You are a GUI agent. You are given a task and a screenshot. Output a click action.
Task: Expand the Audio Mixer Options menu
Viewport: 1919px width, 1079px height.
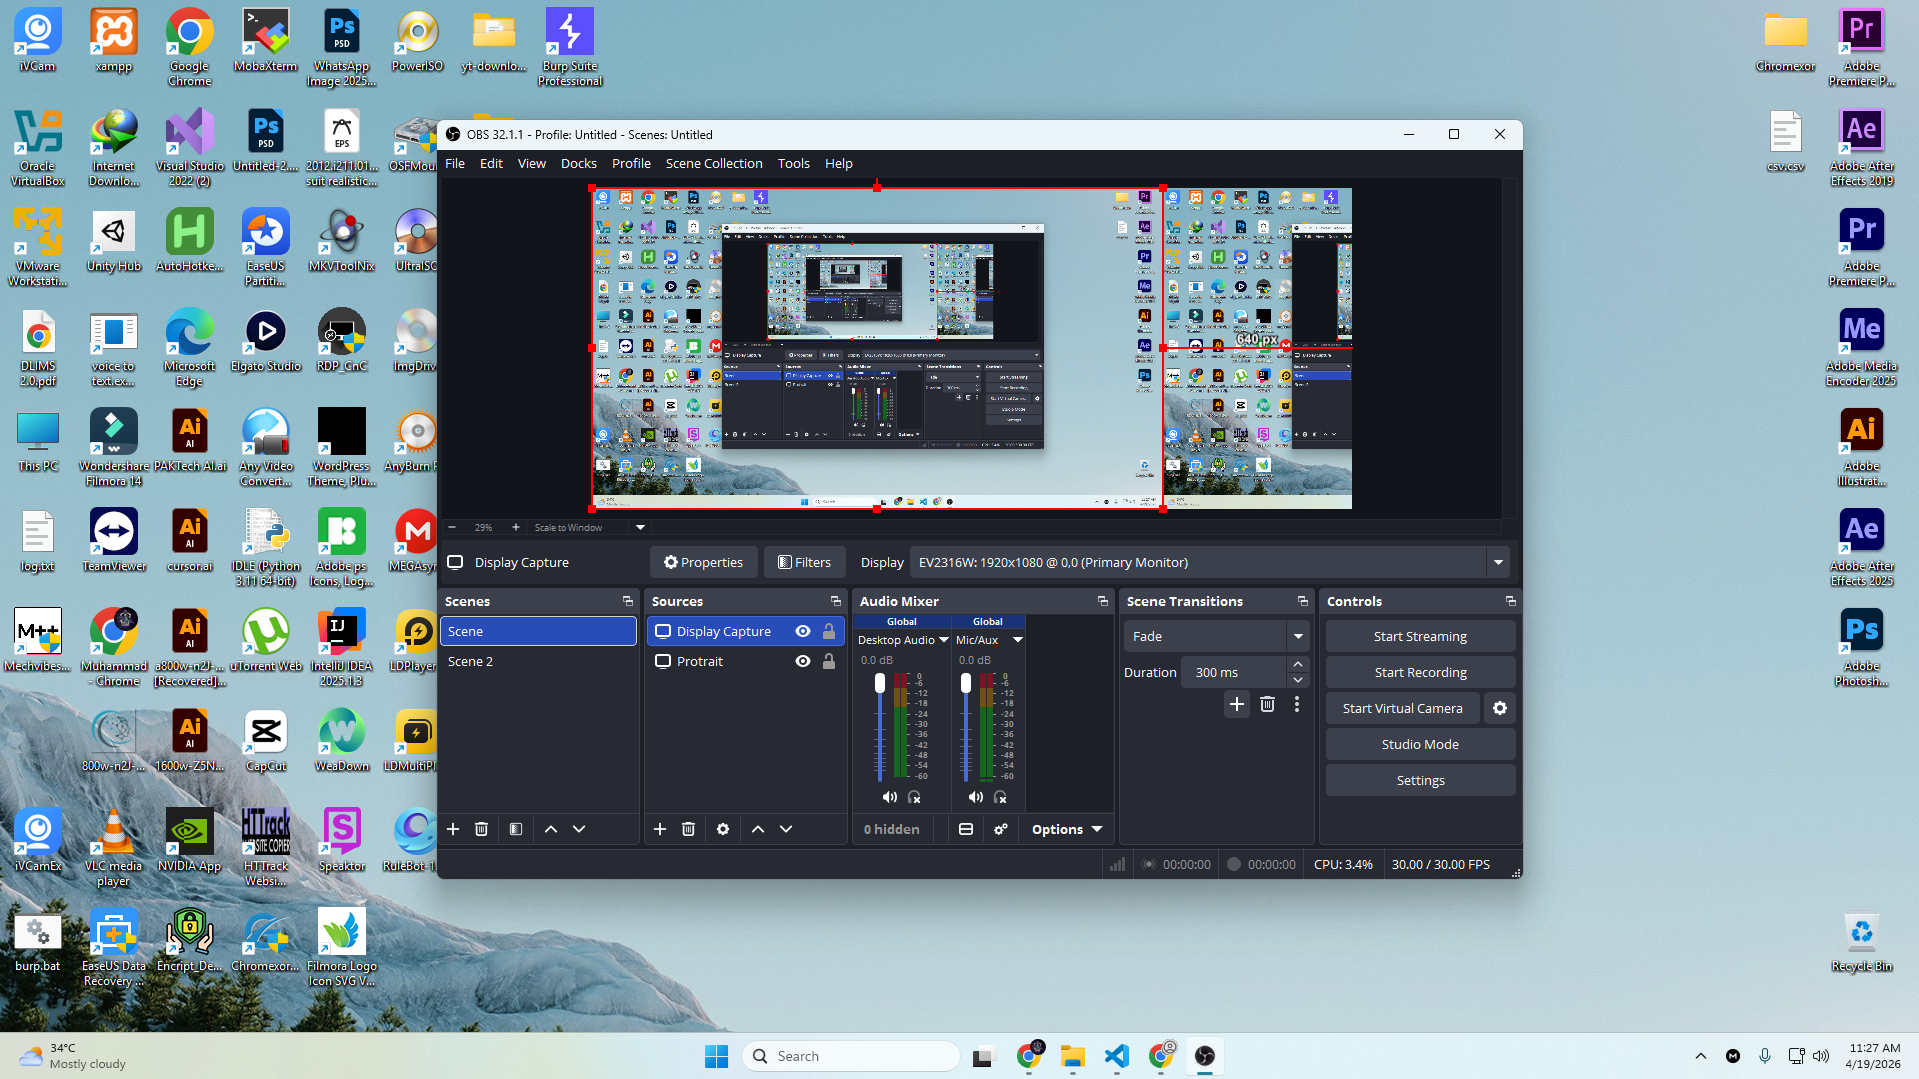click(1066, 829)
